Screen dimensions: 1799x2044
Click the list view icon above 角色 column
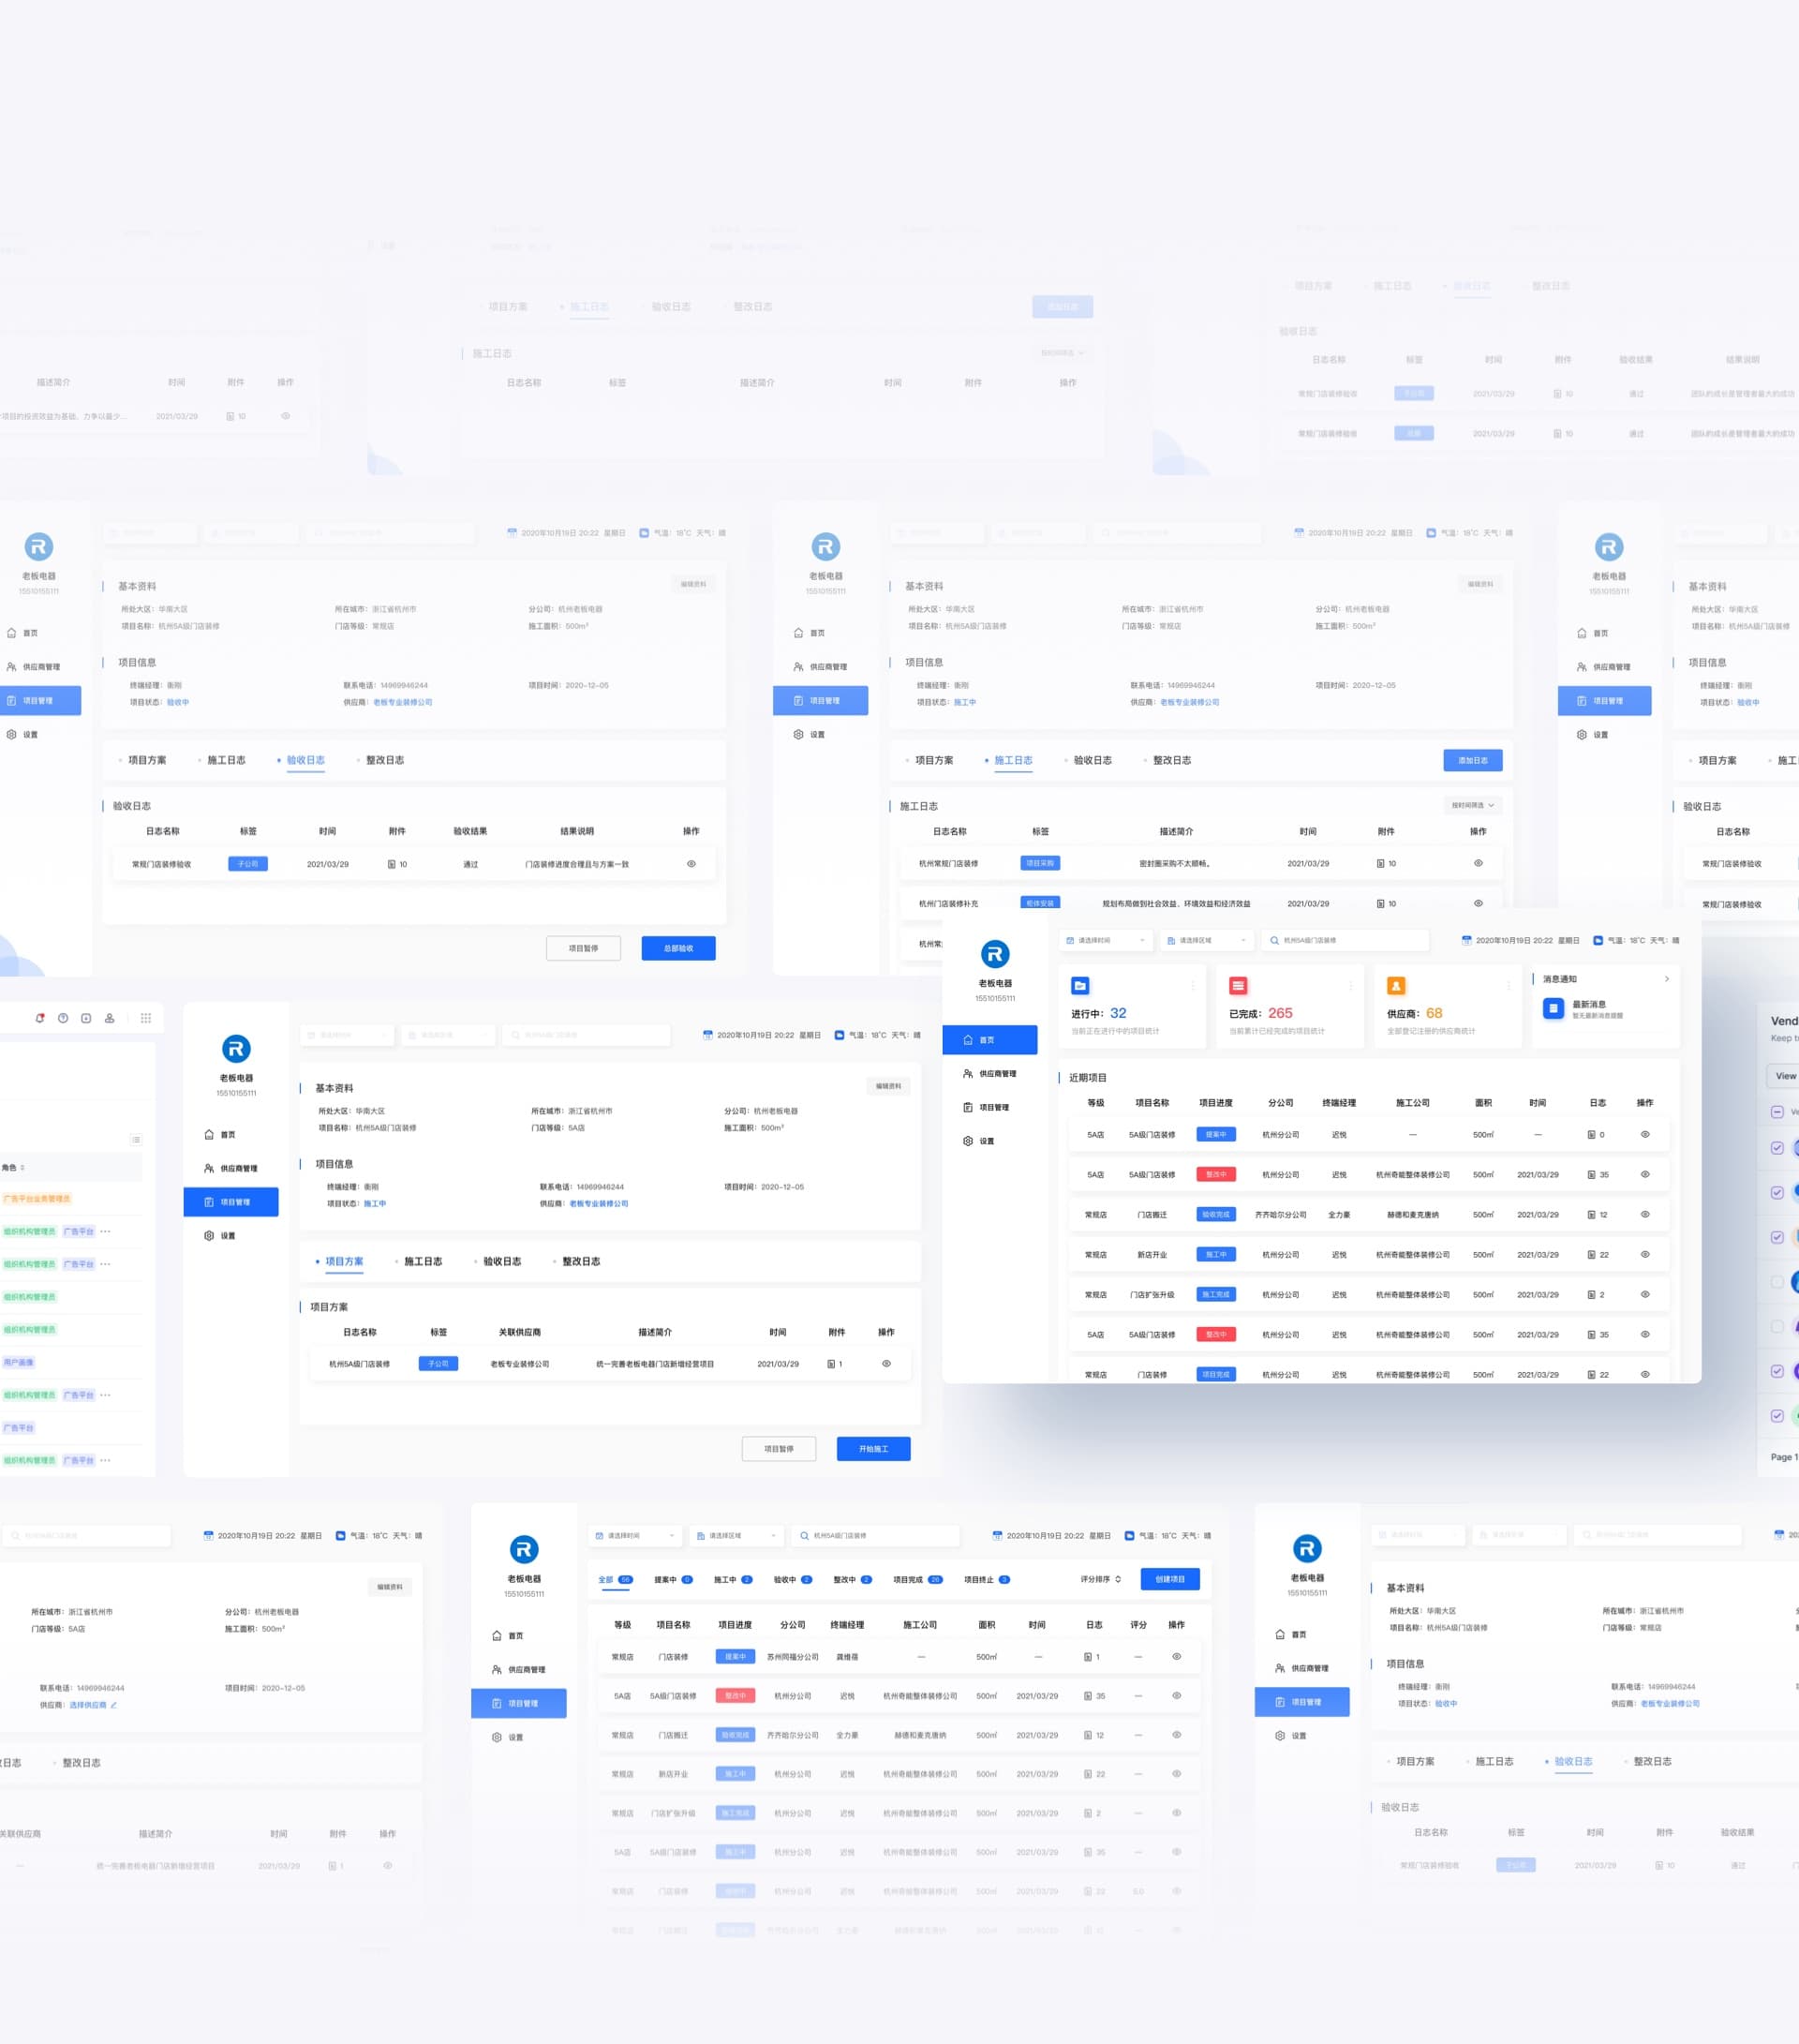click(136, 1140)
